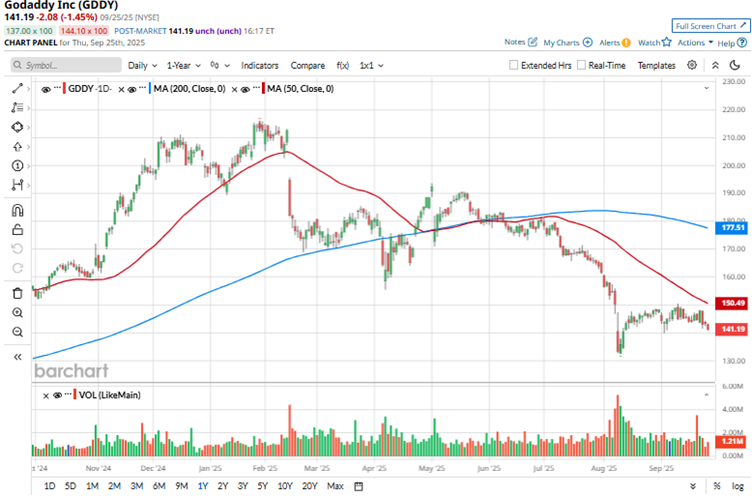Screen dimensions: 752x496
Task: Open chart settings gear
Action: pyautogui.click(x=692, y=65)
